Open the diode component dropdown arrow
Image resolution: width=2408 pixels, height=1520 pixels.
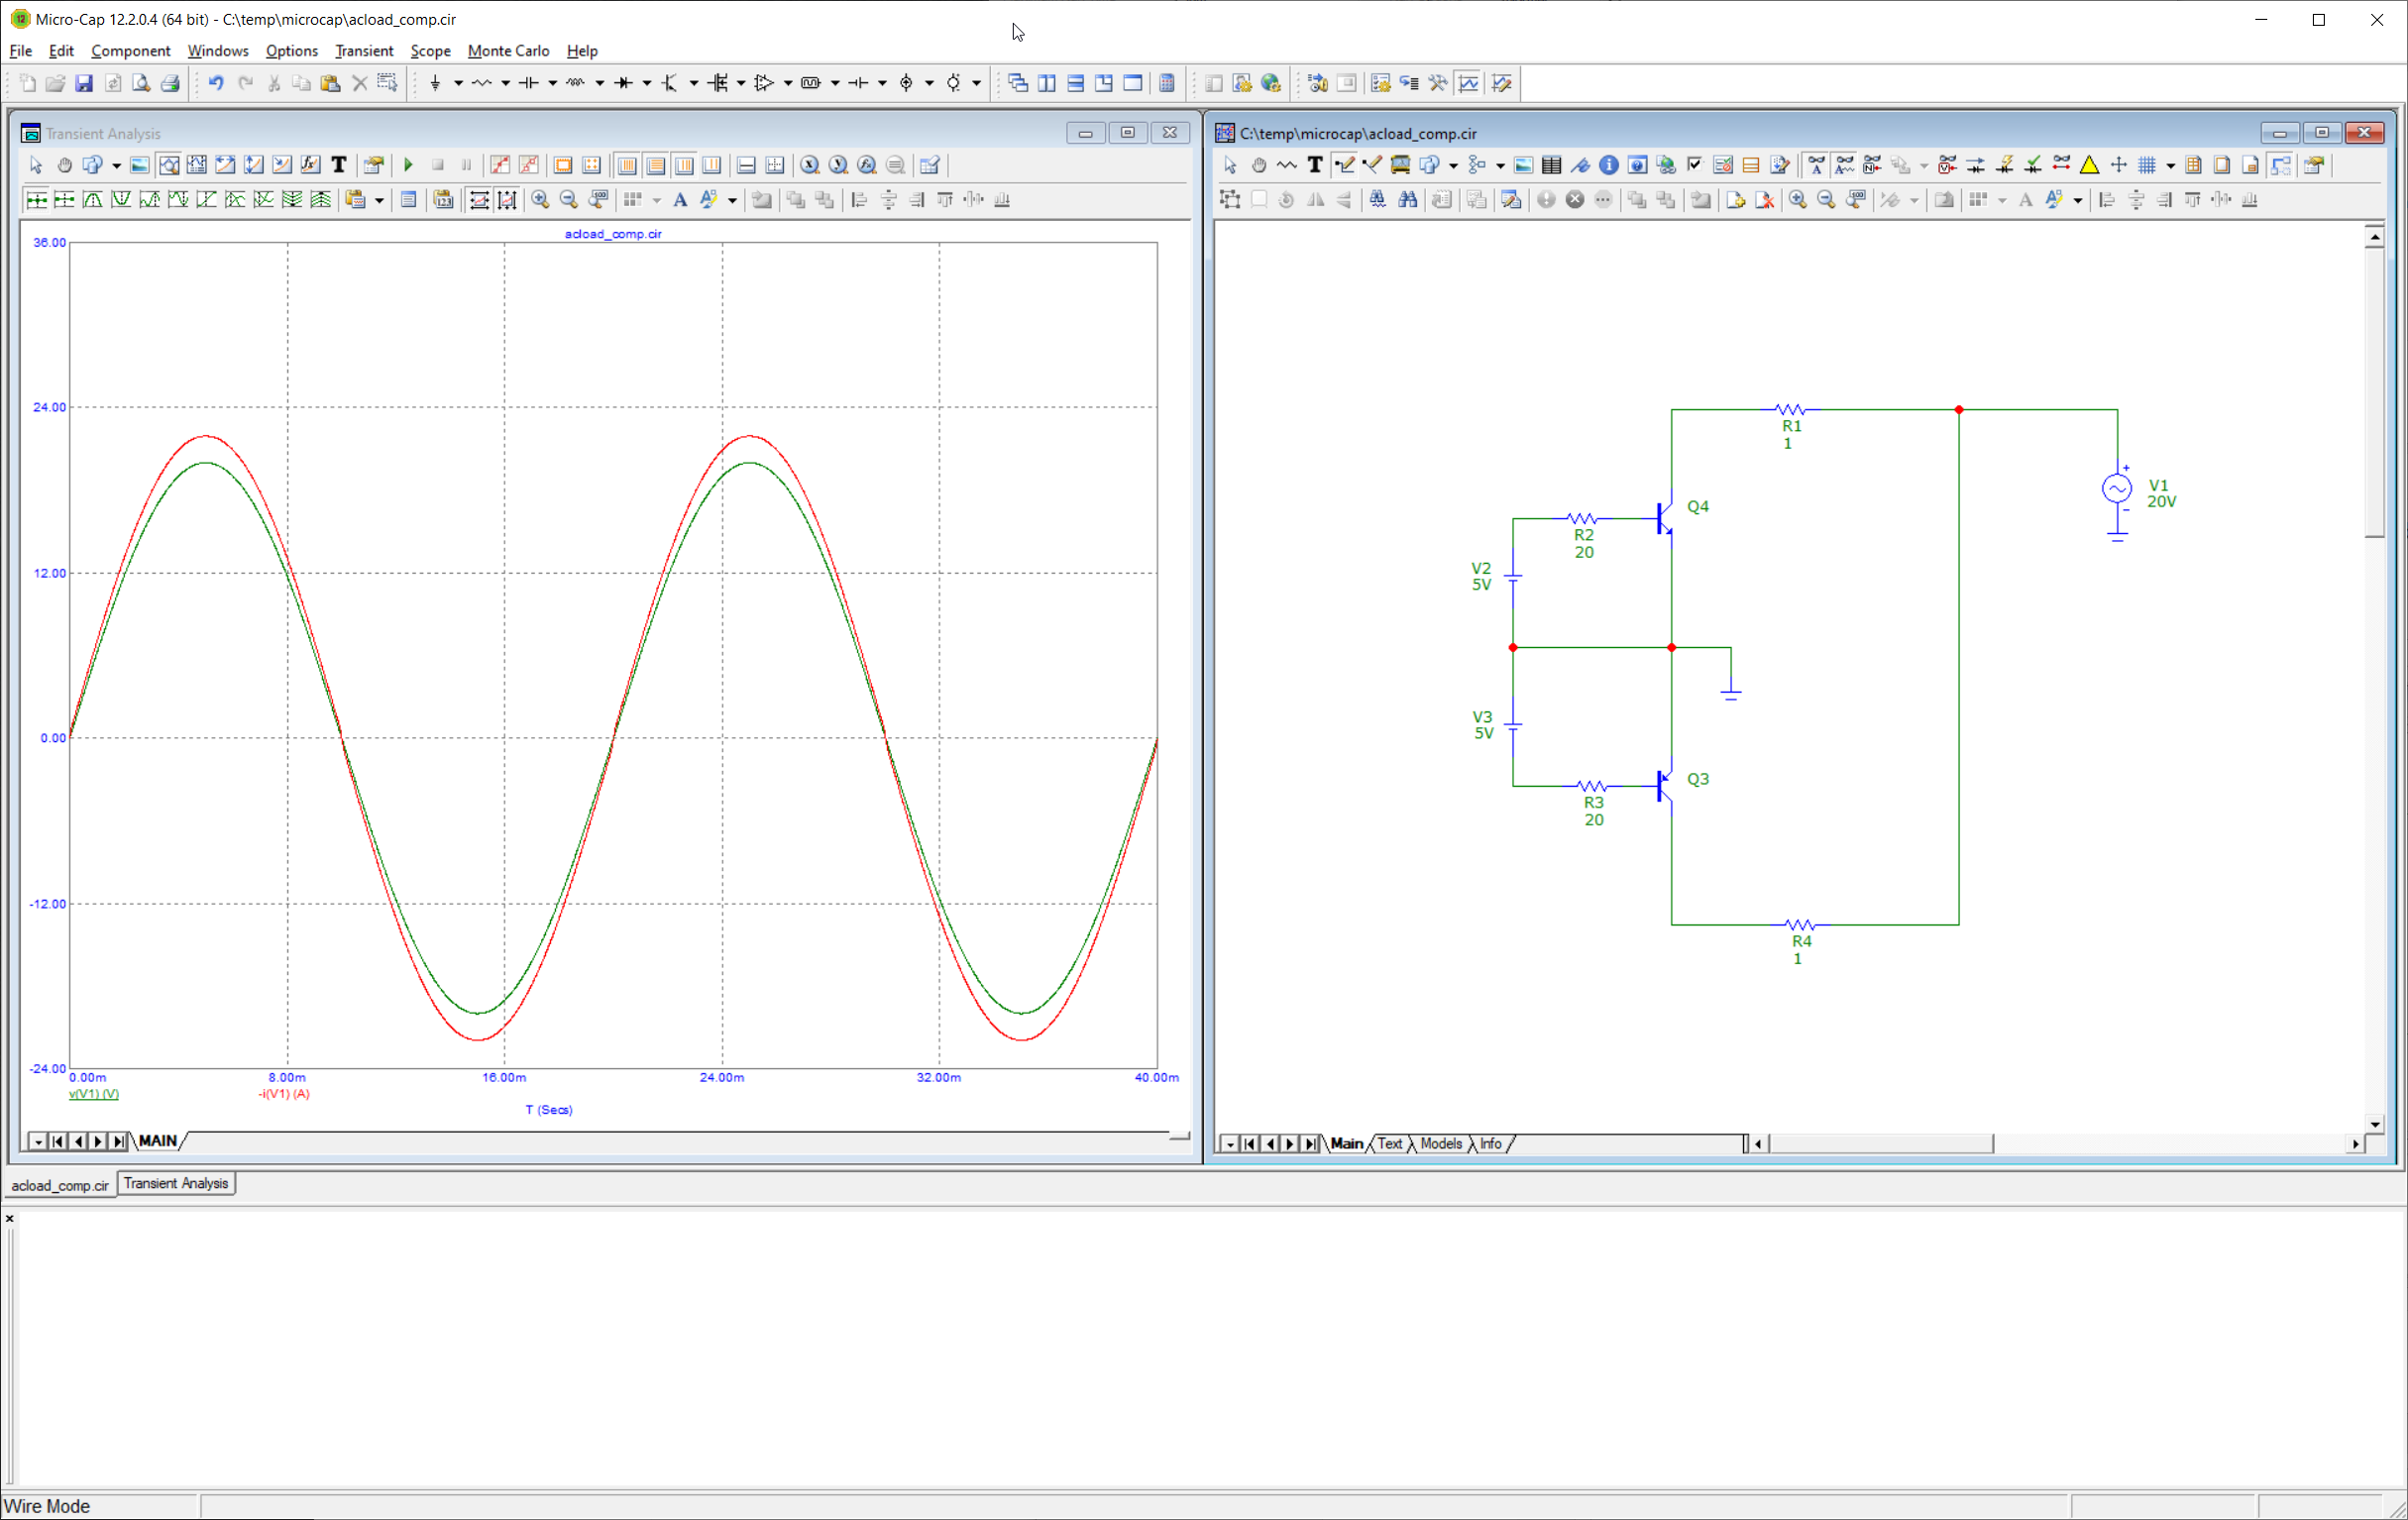pos(647,83)
